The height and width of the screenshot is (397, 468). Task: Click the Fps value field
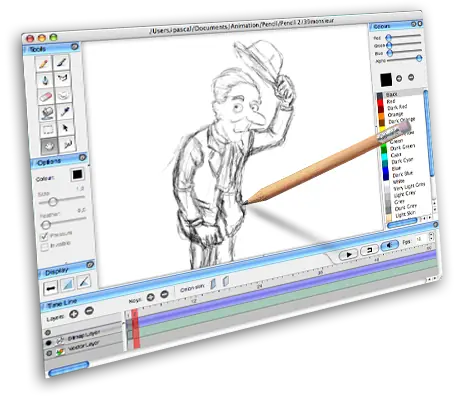420,239
